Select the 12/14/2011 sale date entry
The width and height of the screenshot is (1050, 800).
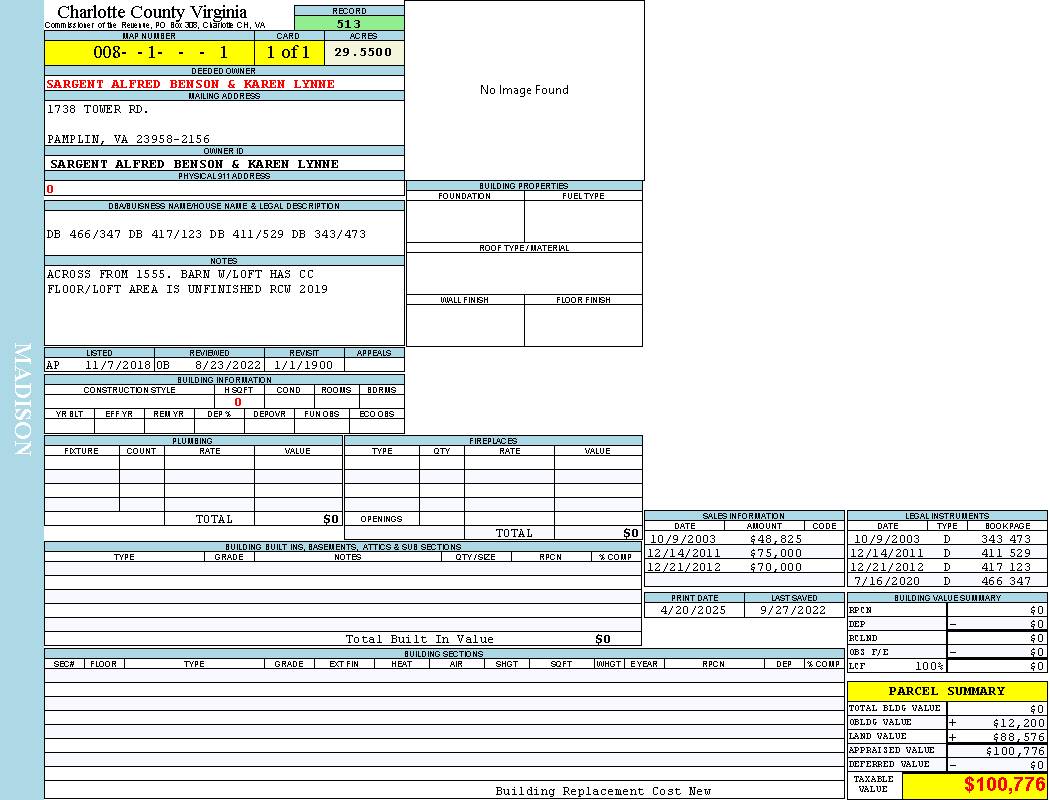(684, 553)
